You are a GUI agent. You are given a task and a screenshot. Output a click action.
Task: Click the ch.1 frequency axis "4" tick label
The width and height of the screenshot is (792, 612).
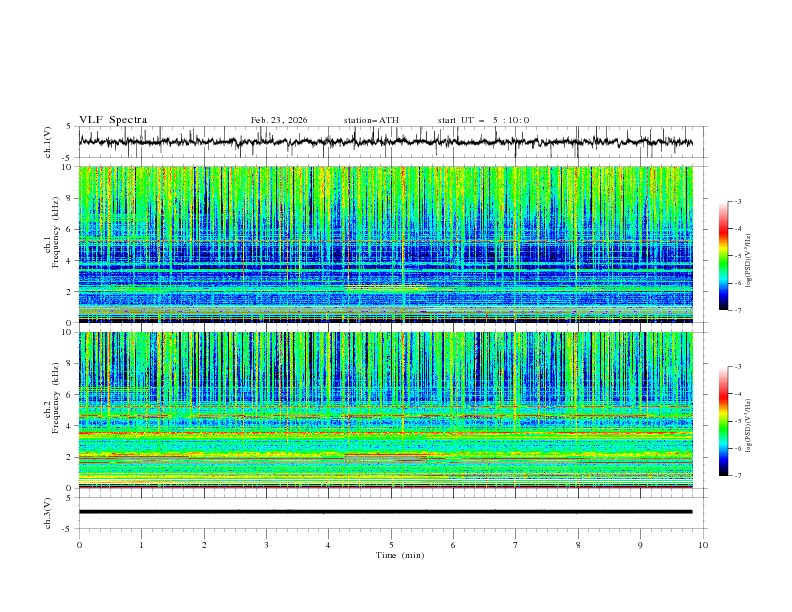tap(70, 261)
